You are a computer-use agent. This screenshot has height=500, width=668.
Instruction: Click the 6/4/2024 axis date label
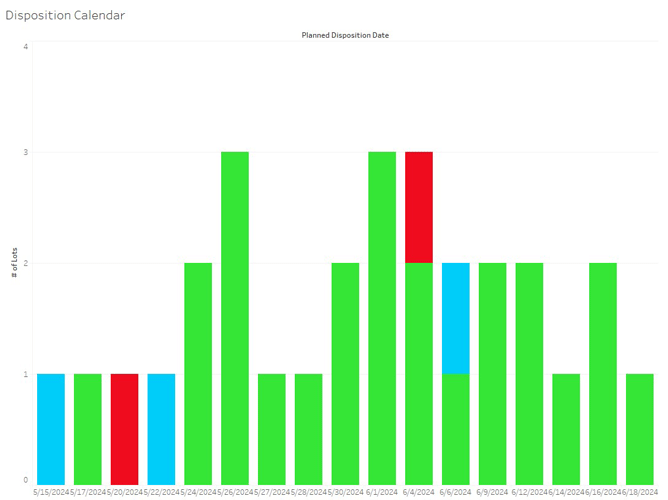coord(419,492)
